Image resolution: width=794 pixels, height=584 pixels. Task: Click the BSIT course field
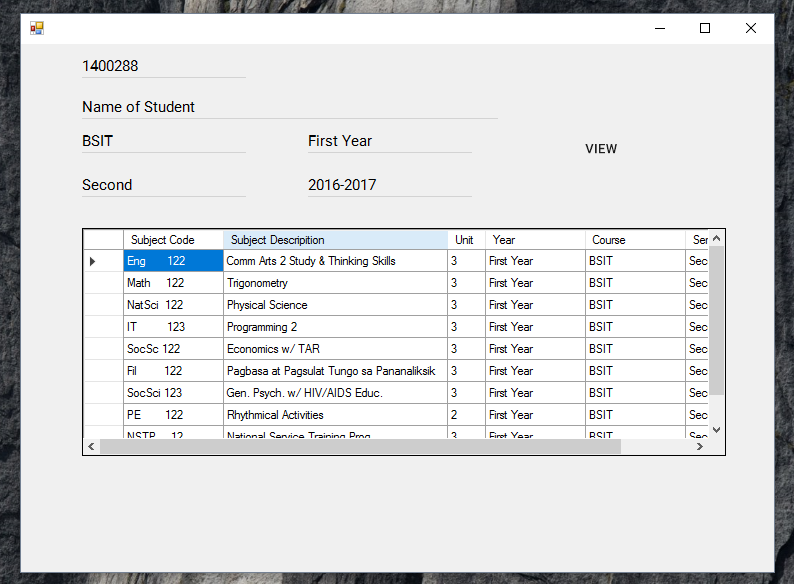[163, 141]
